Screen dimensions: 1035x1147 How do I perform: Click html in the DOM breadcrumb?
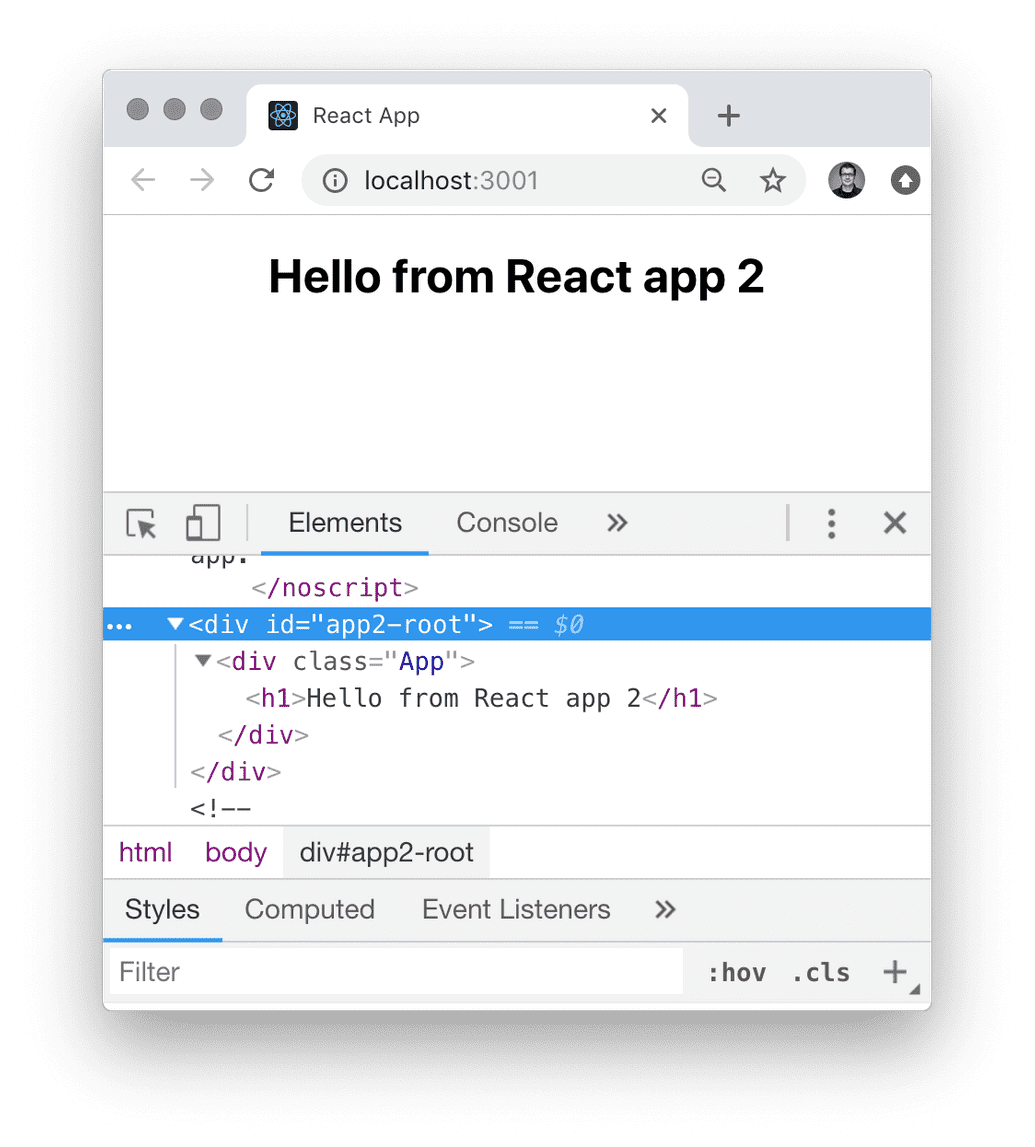pyautogui.click(x=145, y=852)
